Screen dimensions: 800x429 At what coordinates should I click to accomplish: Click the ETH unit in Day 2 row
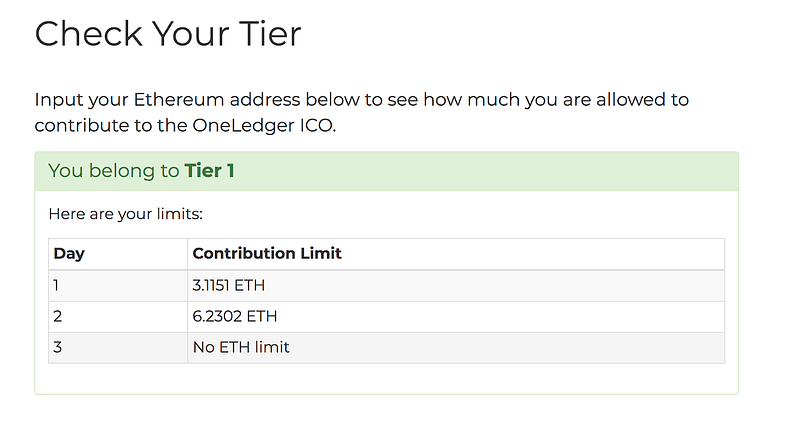(262, 316)
